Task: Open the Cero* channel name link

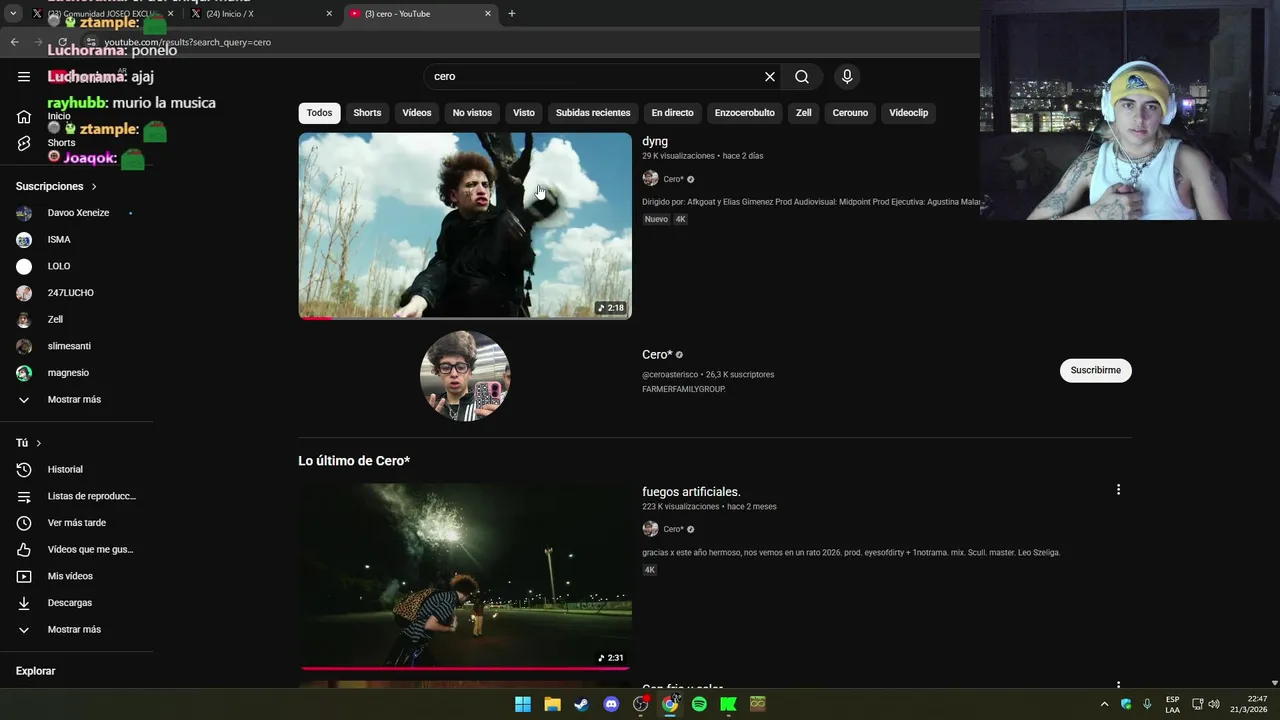Action: tap(657, 355)
